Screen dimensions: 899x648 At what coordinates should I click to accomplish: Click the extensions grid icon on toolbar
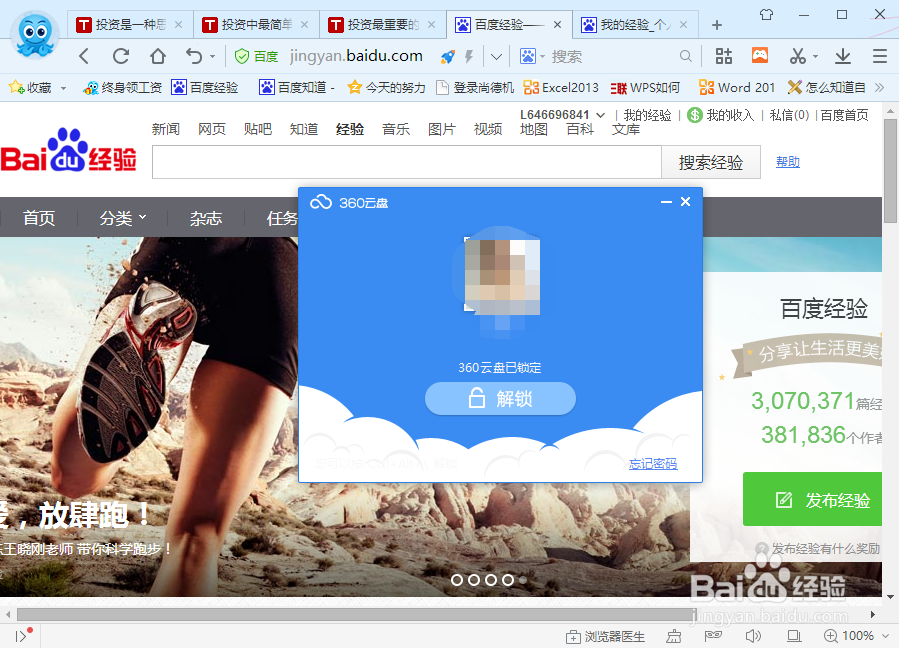(724, 57)
